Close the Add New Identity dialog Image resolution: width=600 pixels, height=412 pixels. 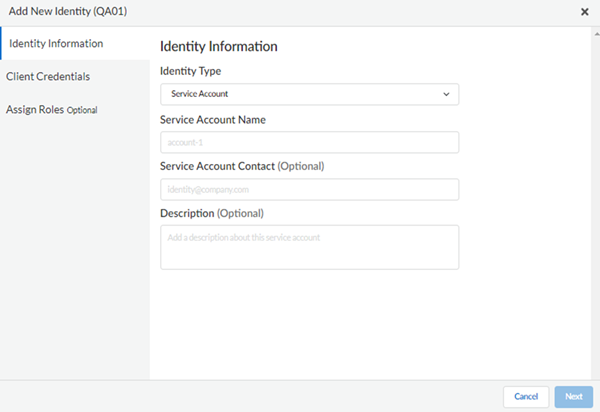(x=584, y=12)
